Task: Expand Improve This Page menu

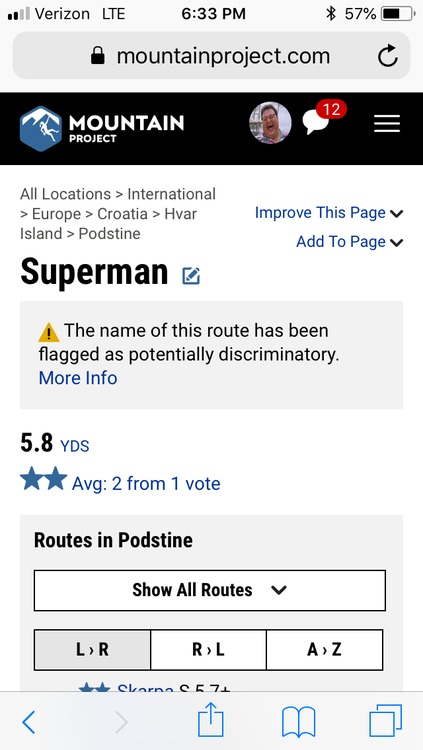Action: pos(329,213)
